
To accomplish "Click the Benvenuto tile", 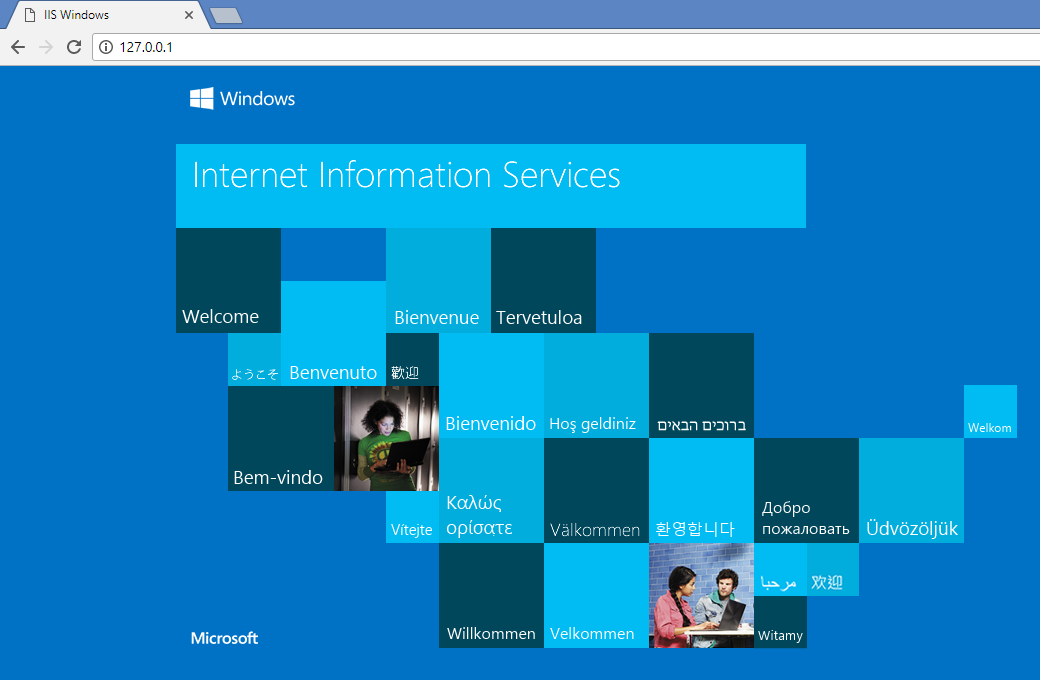I will tap(334, 334).
